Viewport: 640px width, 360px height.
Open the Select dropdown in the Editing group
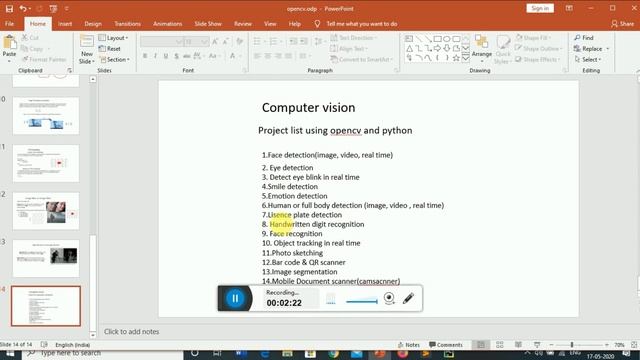[588, 60]
